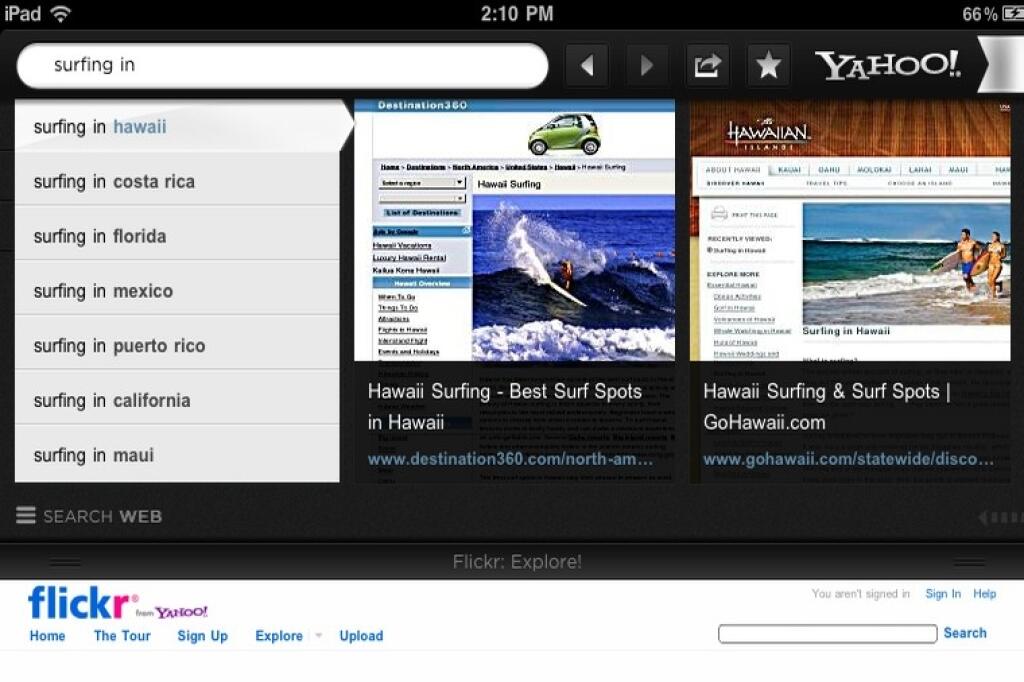Viewport: 1024px width, 682px height.
Task: Expand the Explore dropdown arrow on Flickr
Action: pos(319,635)
